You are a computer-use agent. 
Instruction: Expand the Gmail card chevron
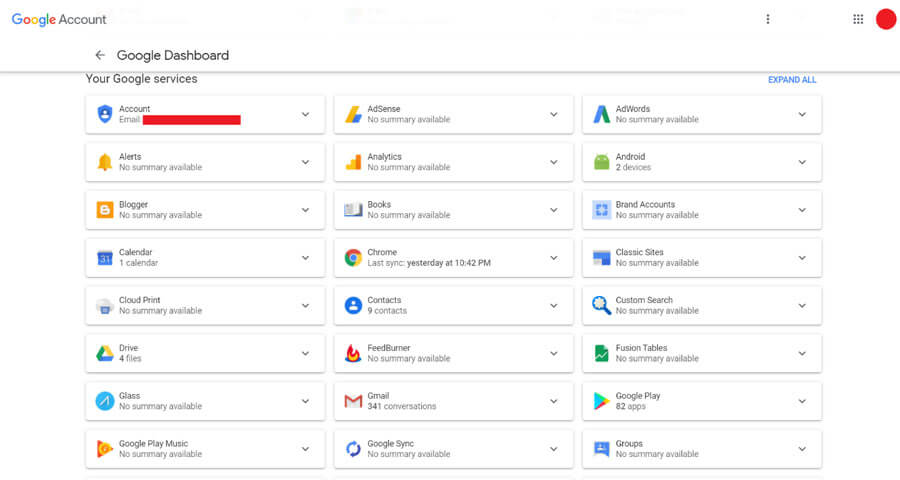[554, 401]
